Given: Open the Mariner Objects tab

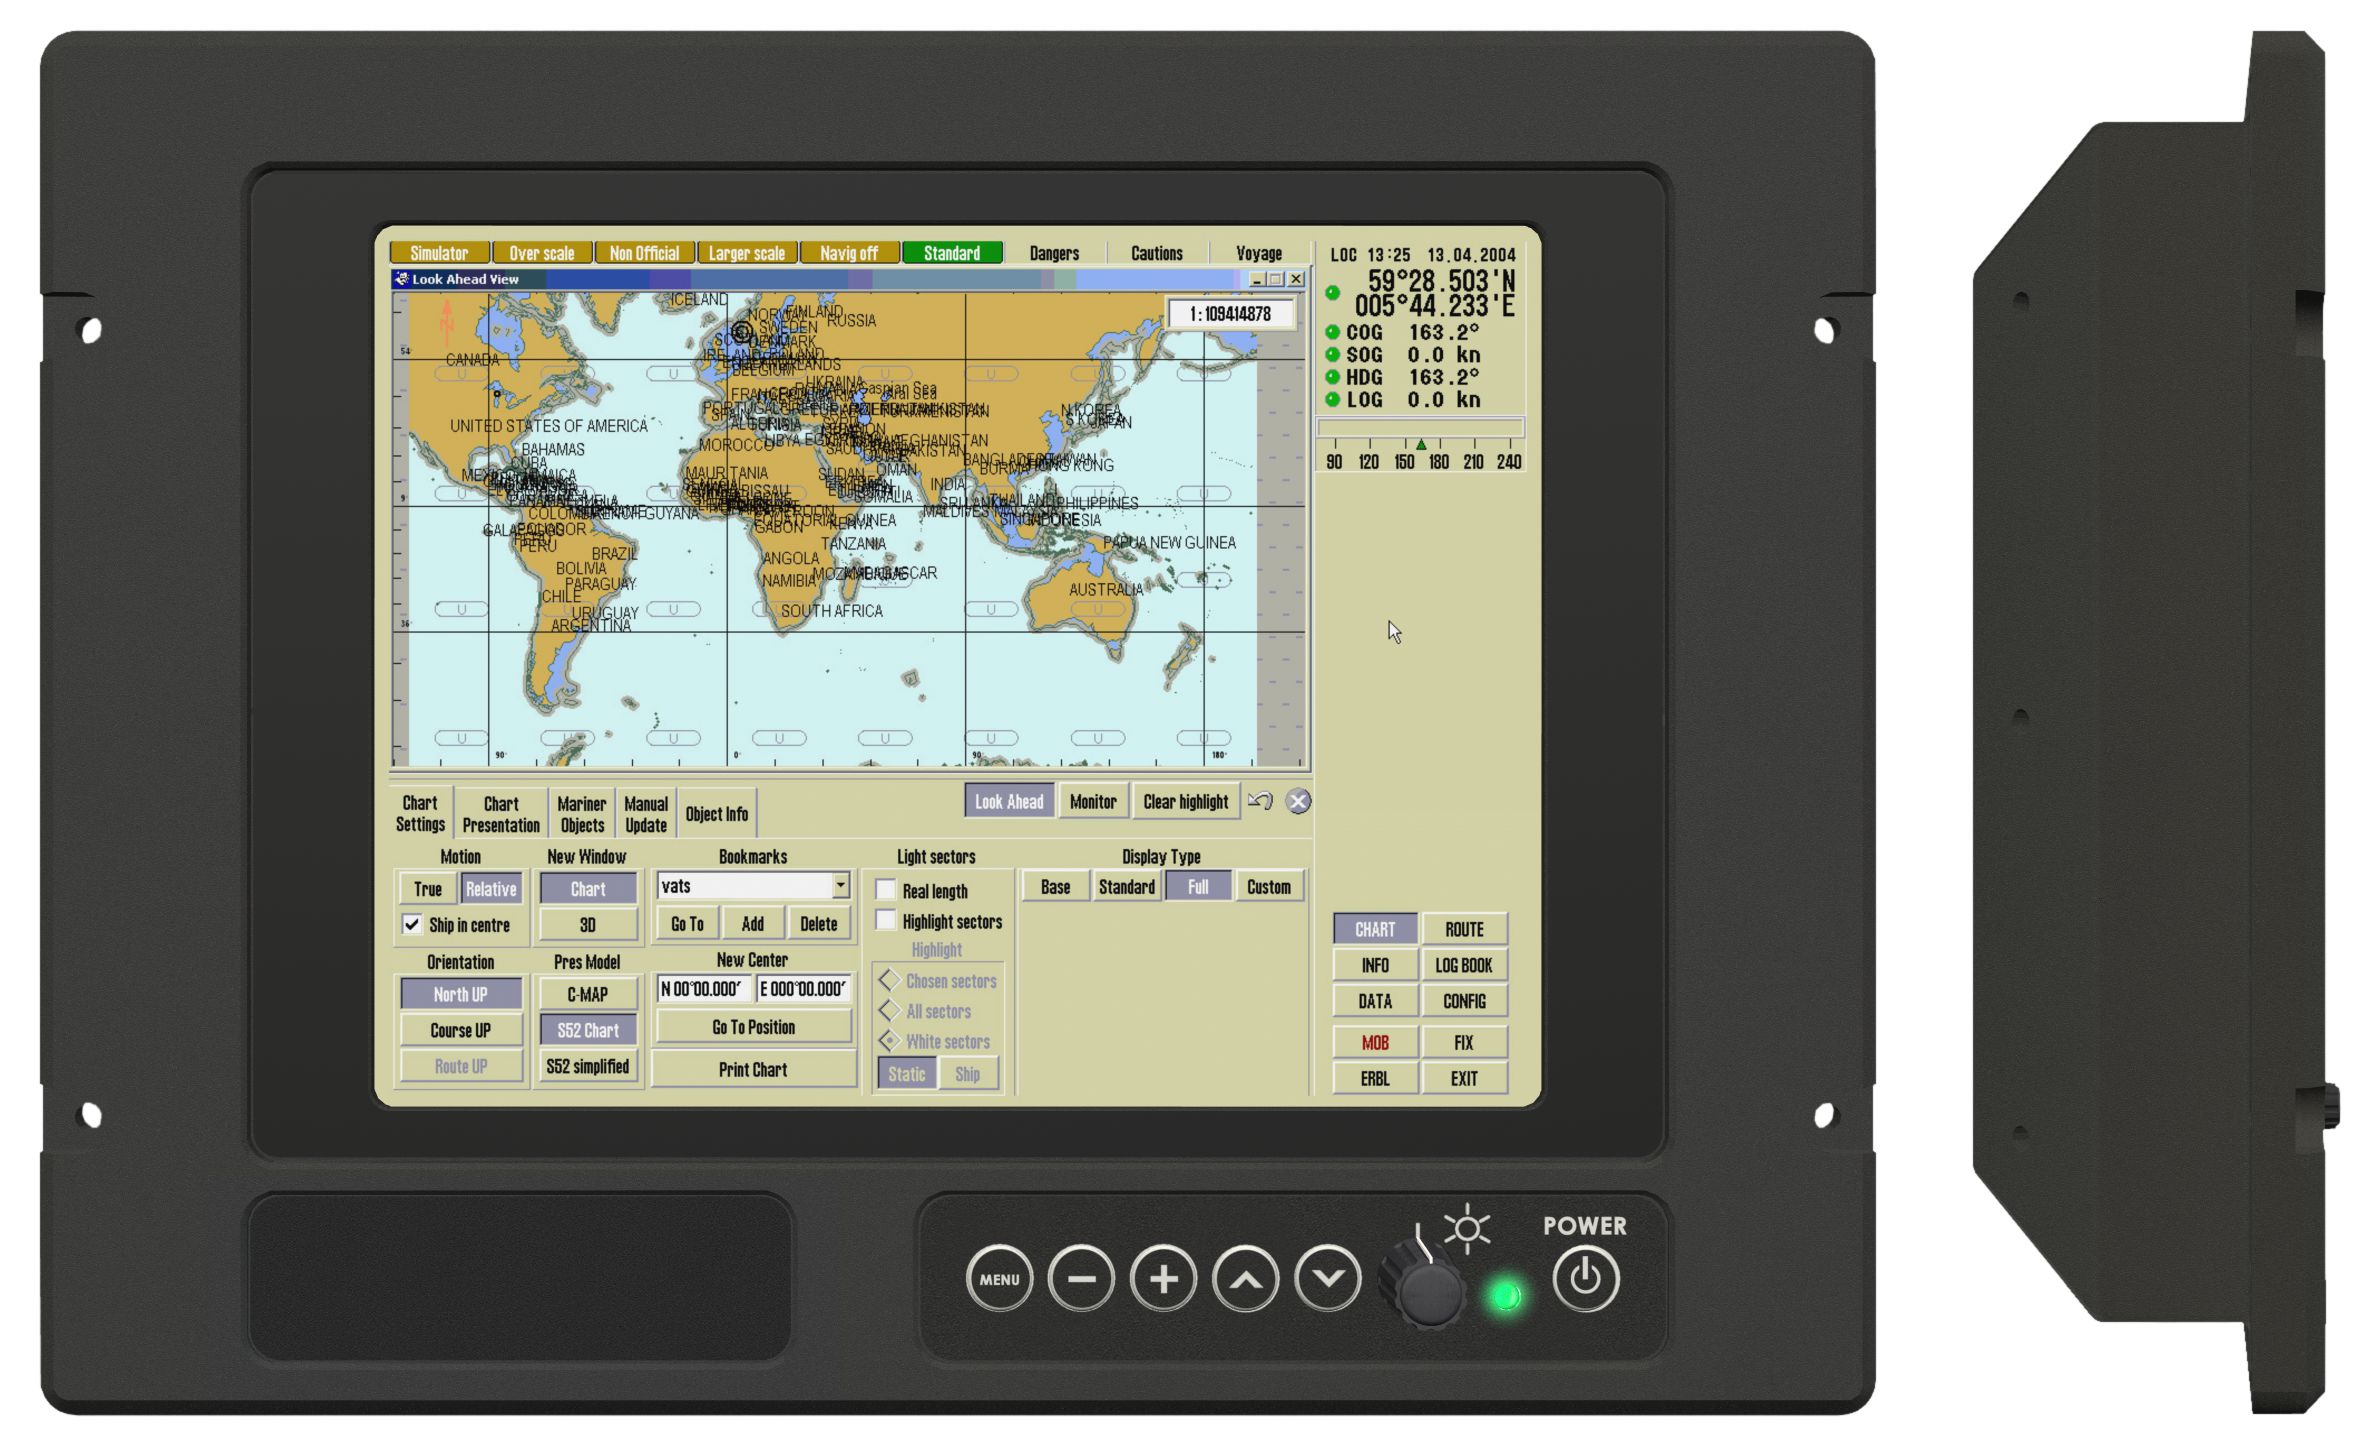Looking at the screenshot, I should click(582, 814).
